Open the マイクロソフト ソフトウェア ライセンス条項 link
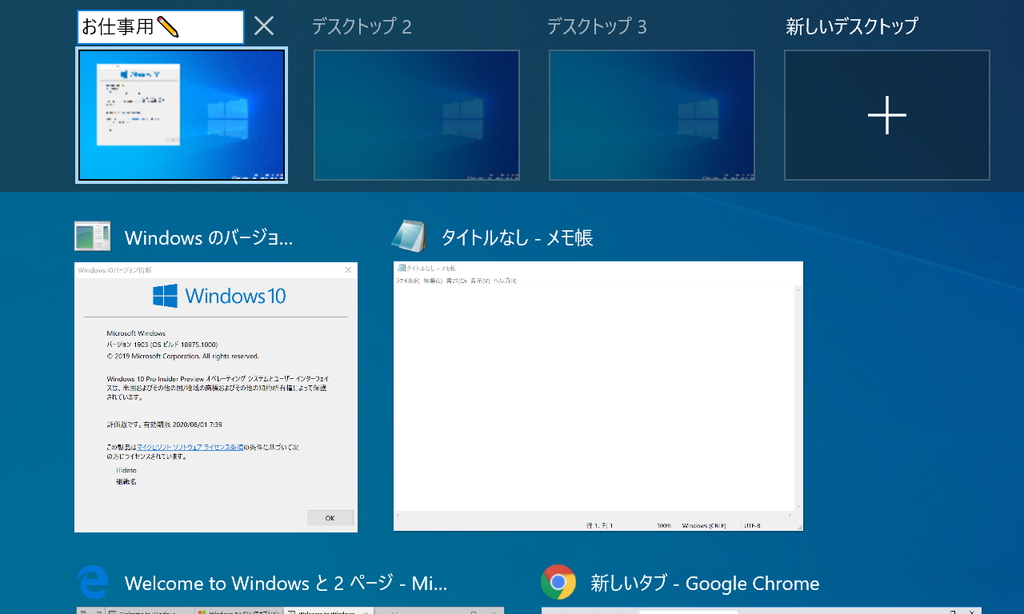Viewport: 1024px width, 614px height. pos(189,446)
